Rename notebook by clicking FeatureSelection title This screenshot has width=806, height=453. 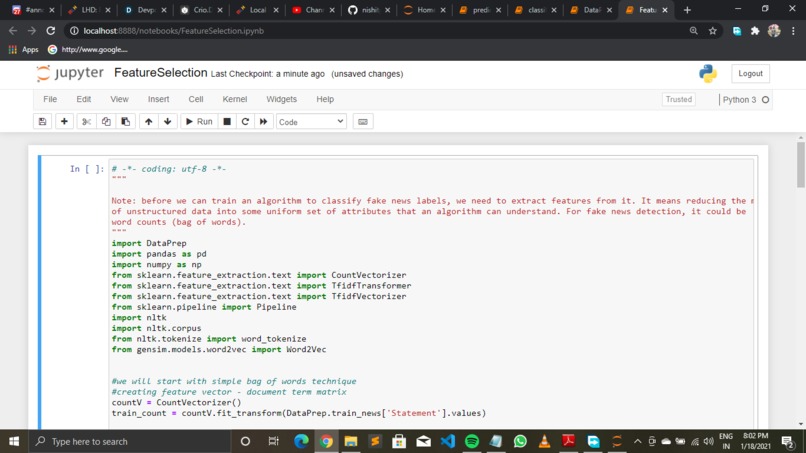160,73
